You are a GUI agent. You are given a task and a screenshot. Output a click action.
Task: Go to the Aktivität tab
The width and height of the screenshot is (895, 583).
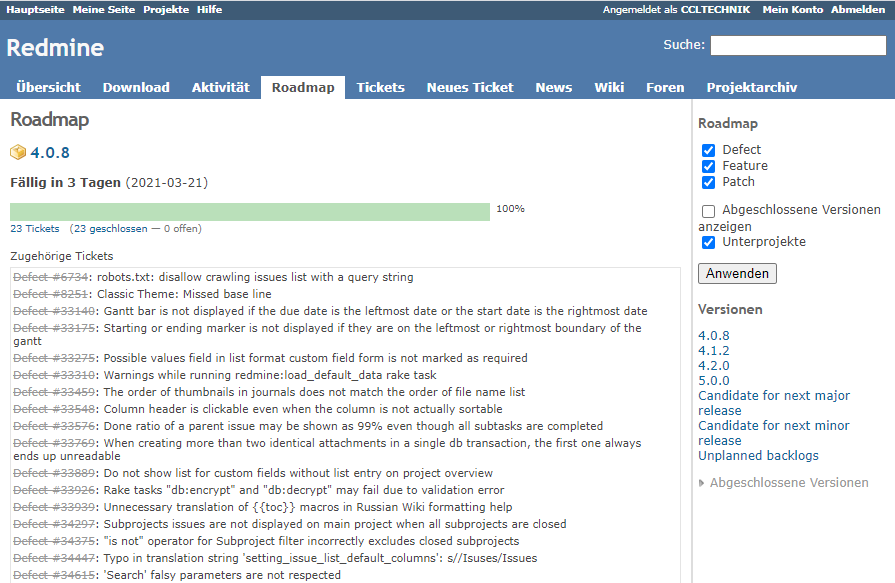pyautogui.click(x=220, y=87)
